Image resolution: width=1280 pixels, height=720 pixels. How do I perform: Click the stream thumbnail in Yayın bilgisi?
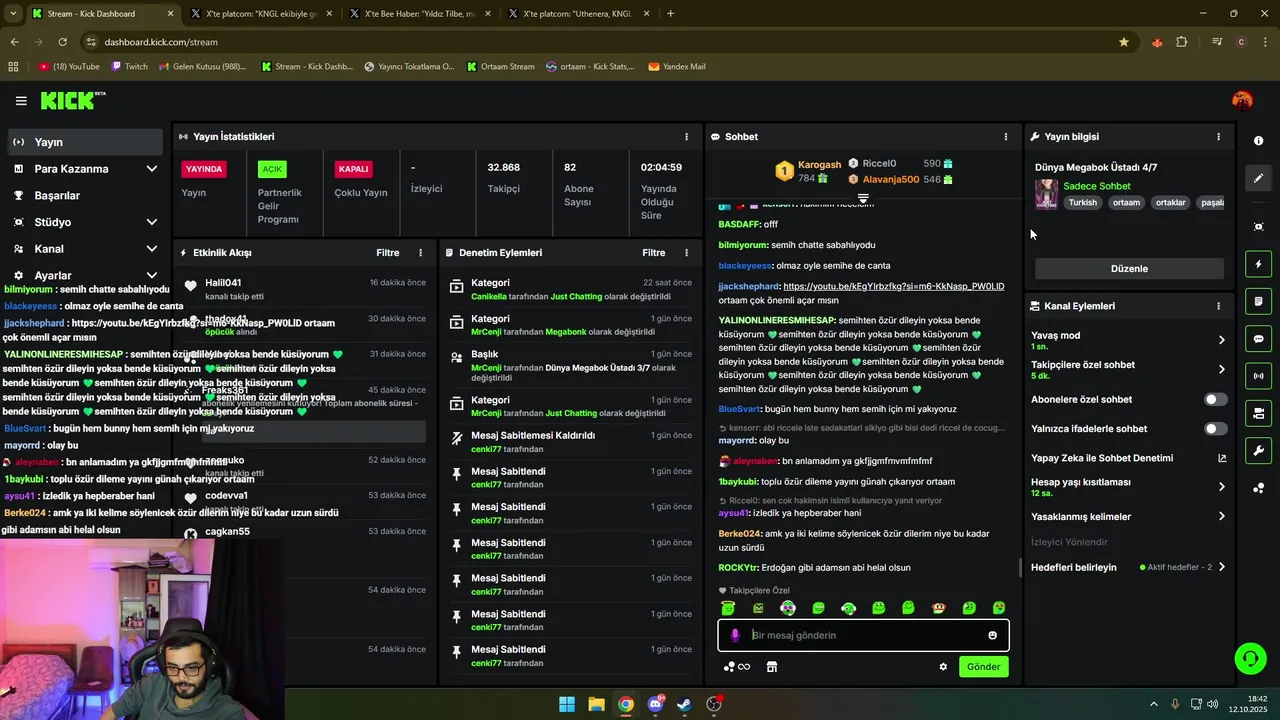coord(1046,194)
